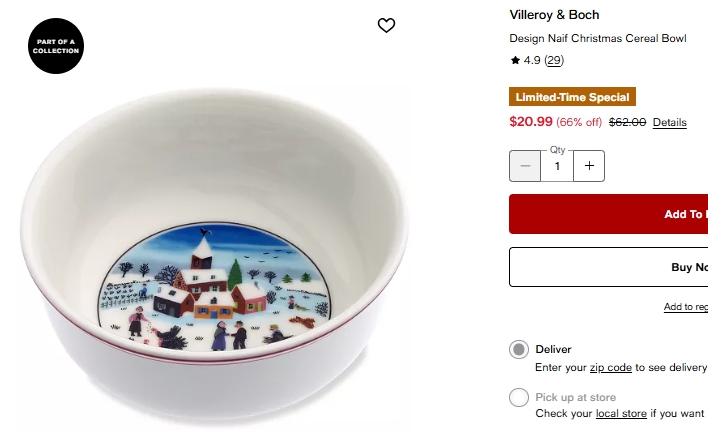The height and width of the screenshot is (433, 708).
Task: Open the 29 reviews link
Action: click(x=554, y=60)
